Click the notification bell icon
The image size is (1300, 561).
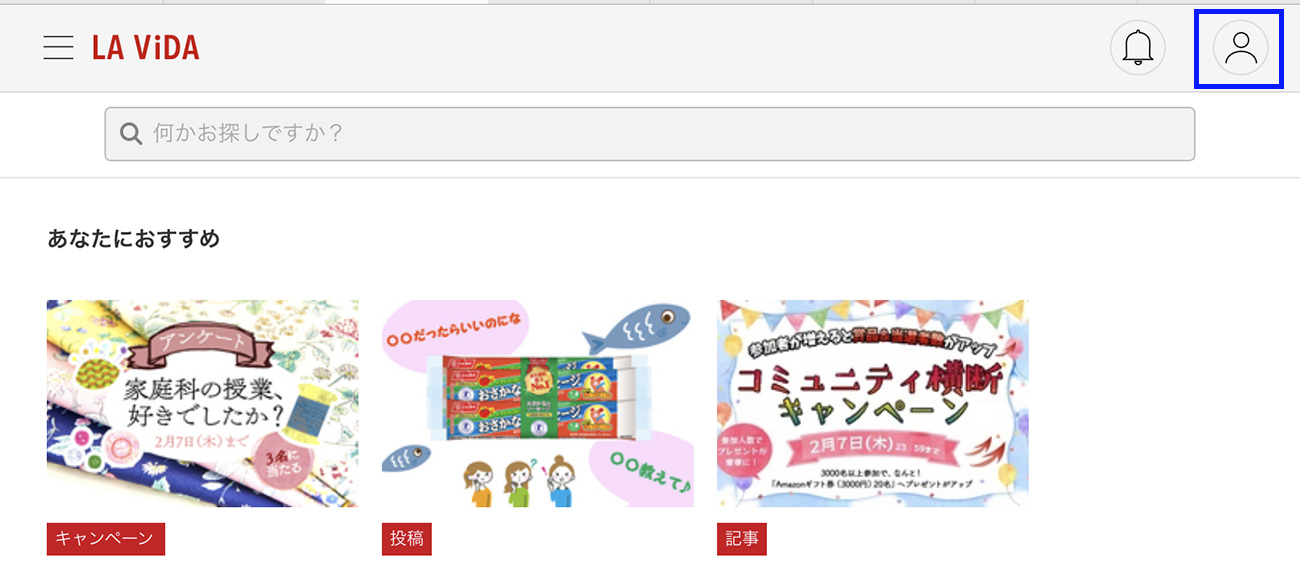(1137, 47)
